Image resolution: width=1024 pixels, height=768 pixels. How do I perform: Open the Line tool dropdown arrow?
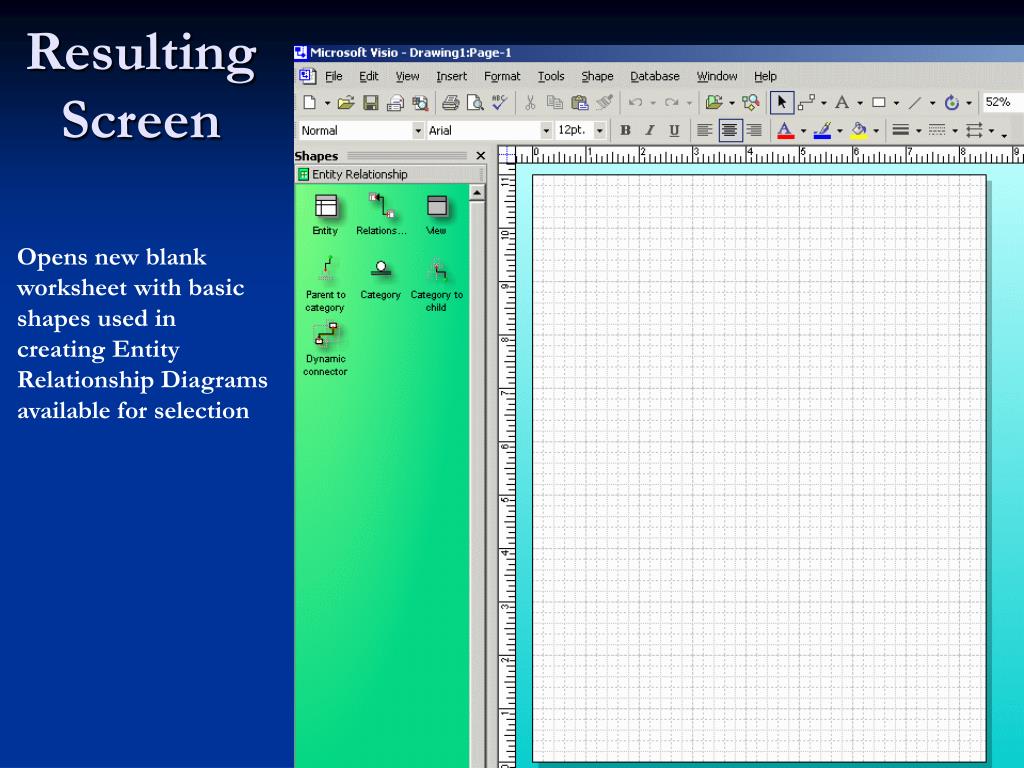[932, 103]
